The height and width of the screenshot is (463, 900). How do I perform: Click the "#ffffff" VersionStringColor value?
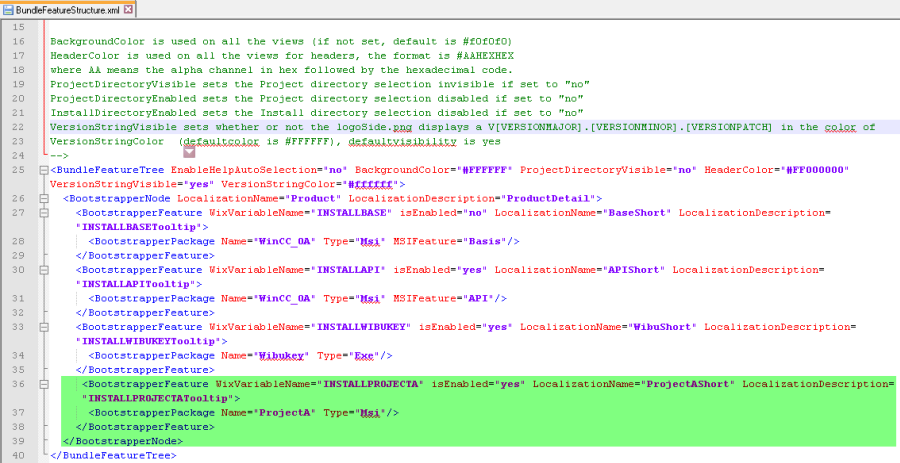(x=370, y=184)
